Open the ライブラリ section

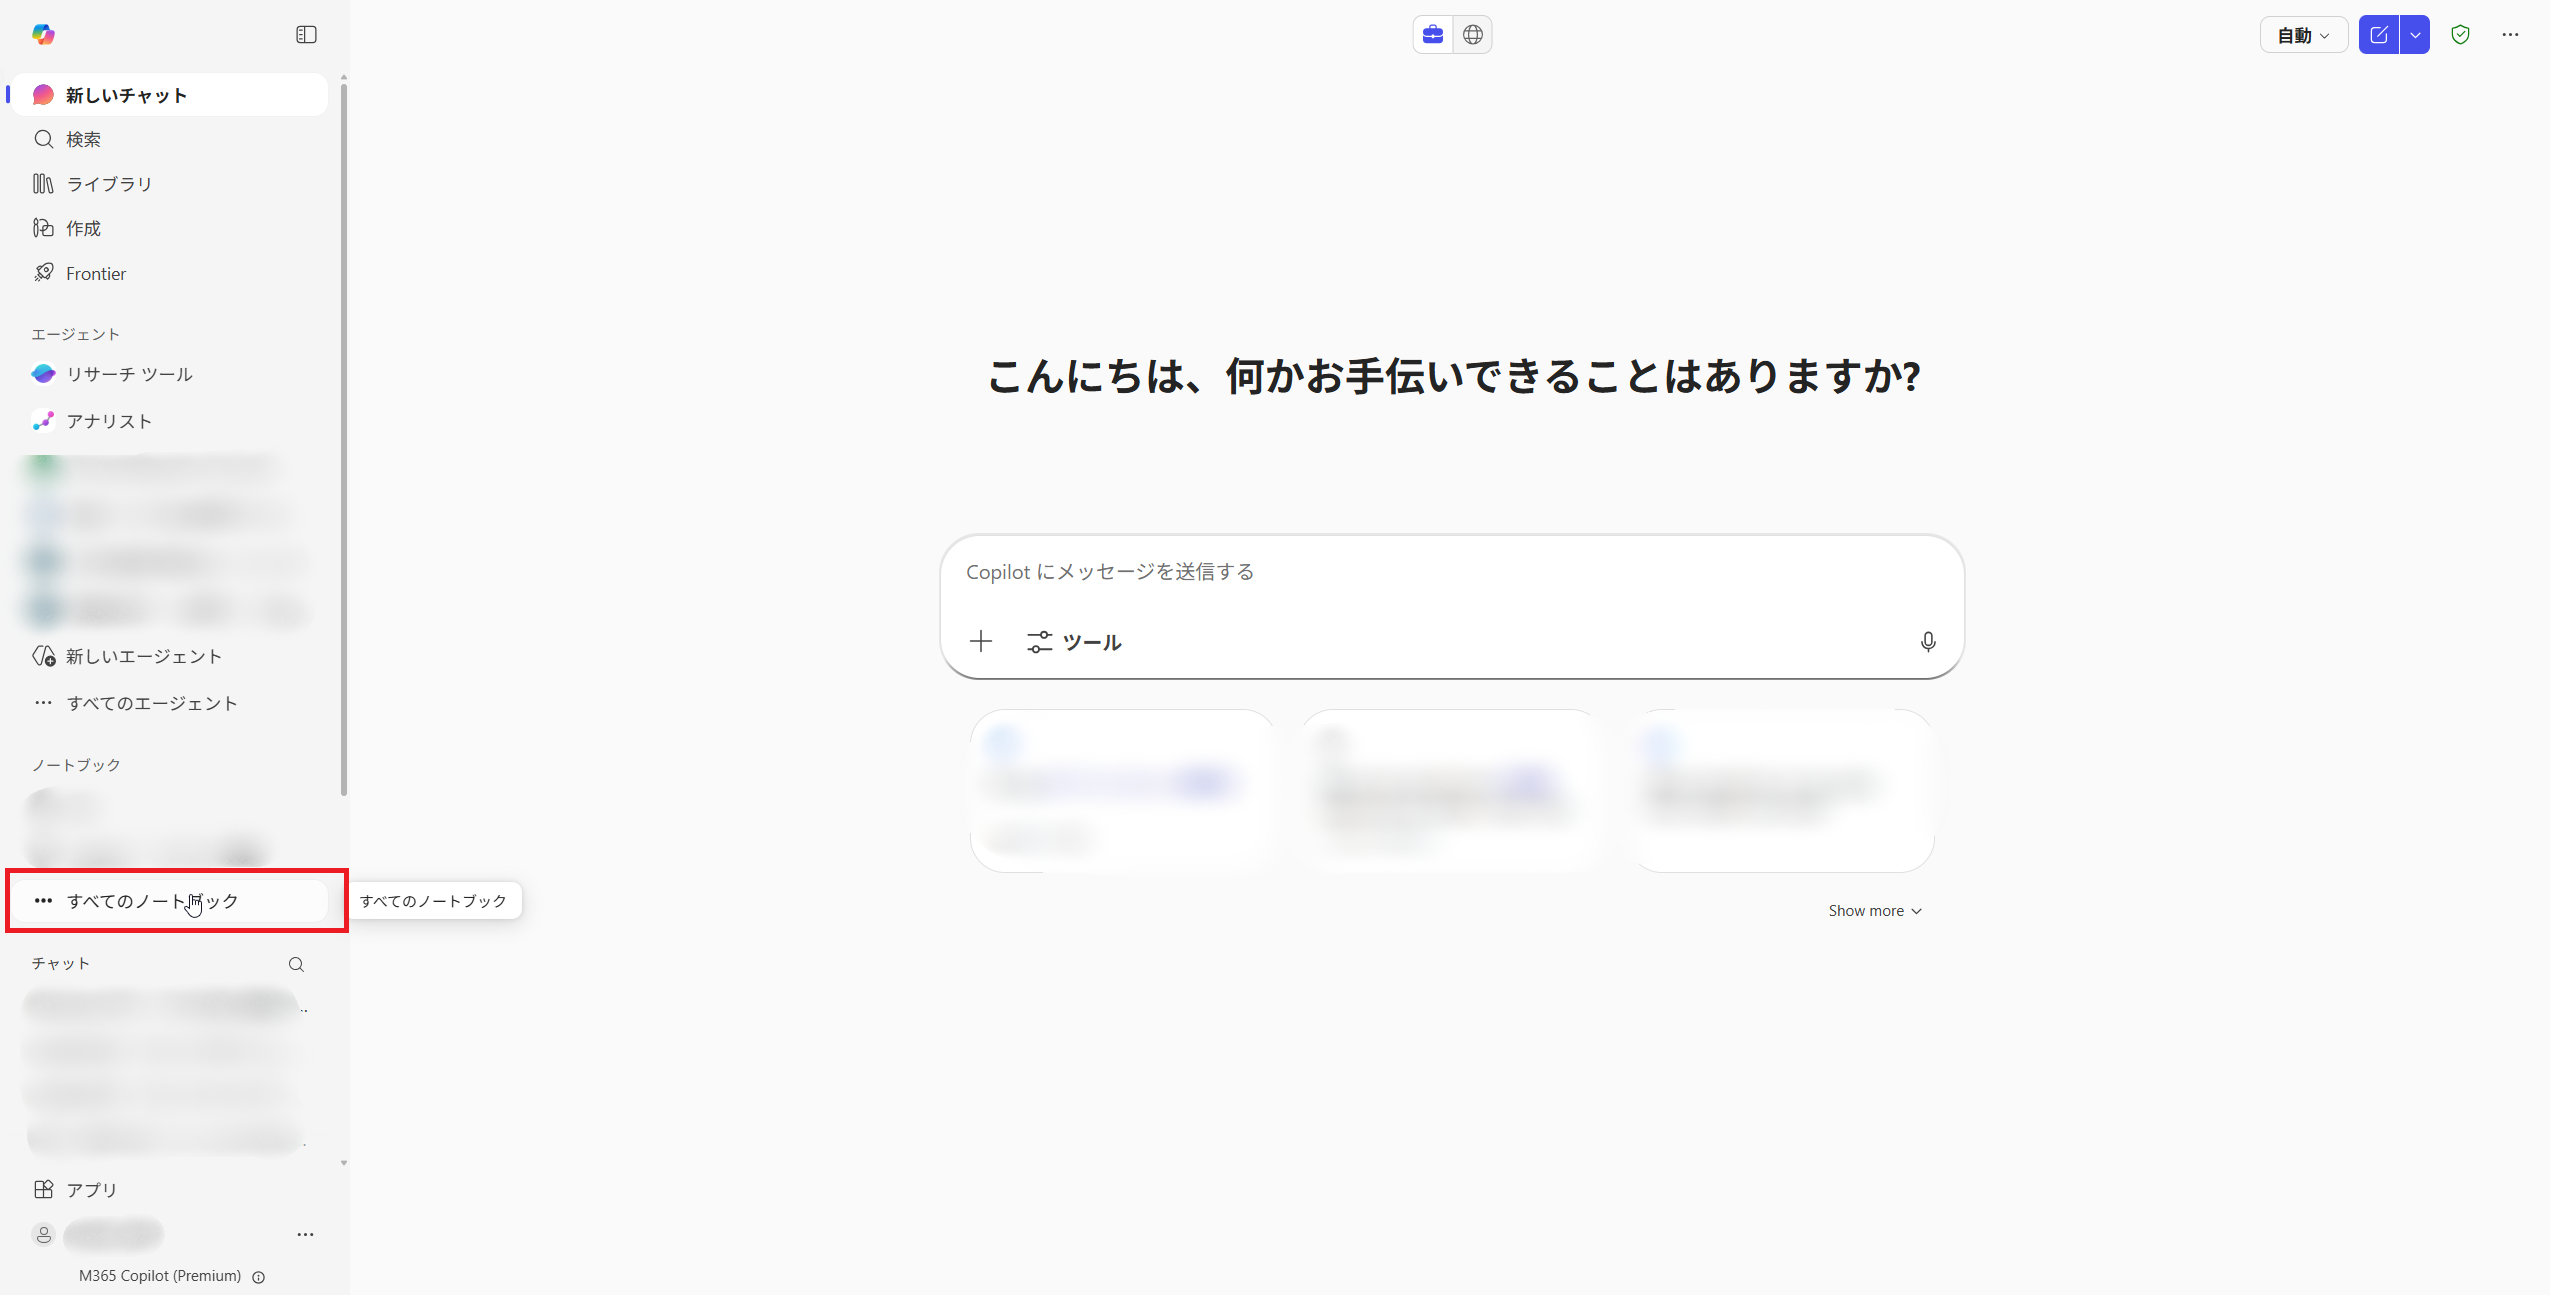tap(108, 183)
